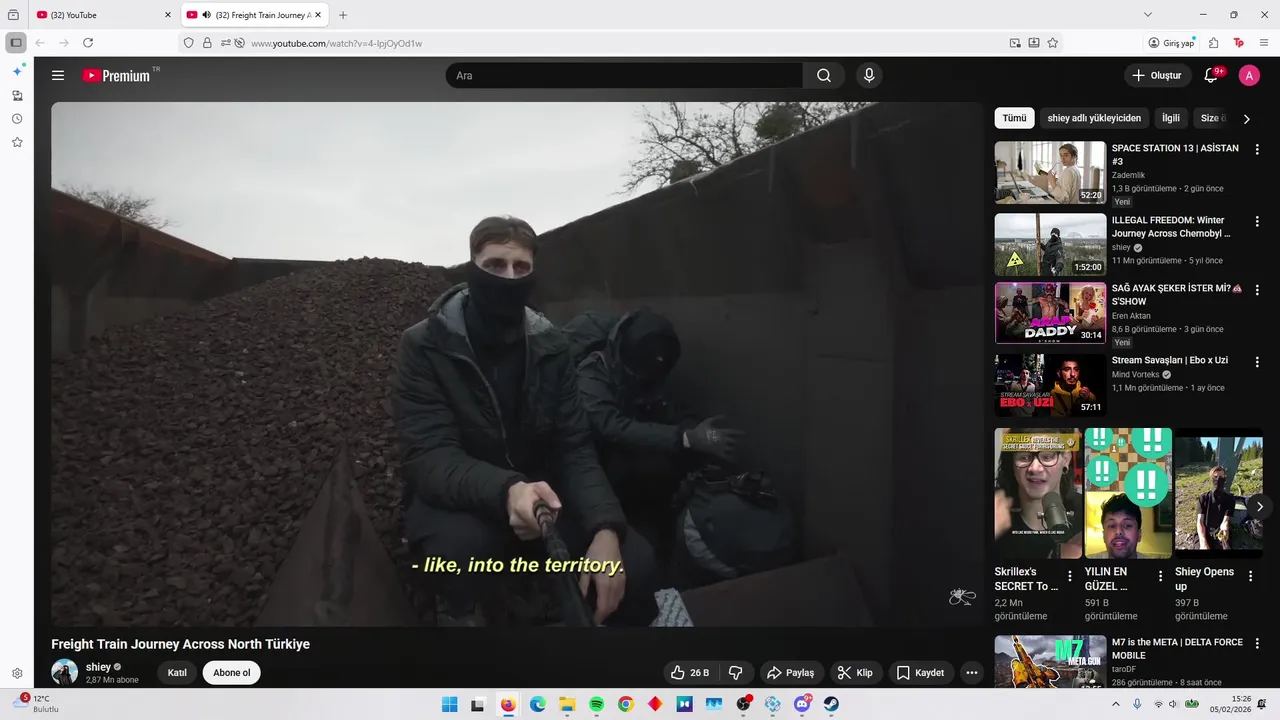The height and width of the screenshot is (720, 1280).
Task: Open Shiey Opens up short thumbnail
Action: [x=1218, y=492]
